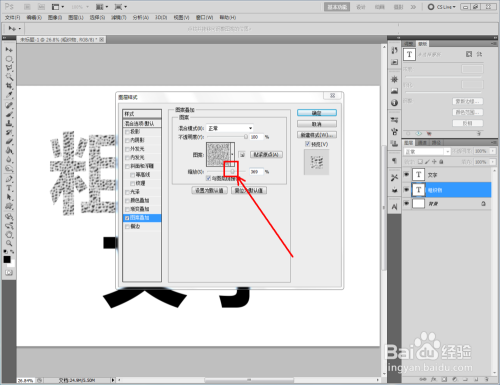This screenshot has width=500, height=385.
Task: Switch to the 通道 channels tab
Action: [x=422, y=143]
